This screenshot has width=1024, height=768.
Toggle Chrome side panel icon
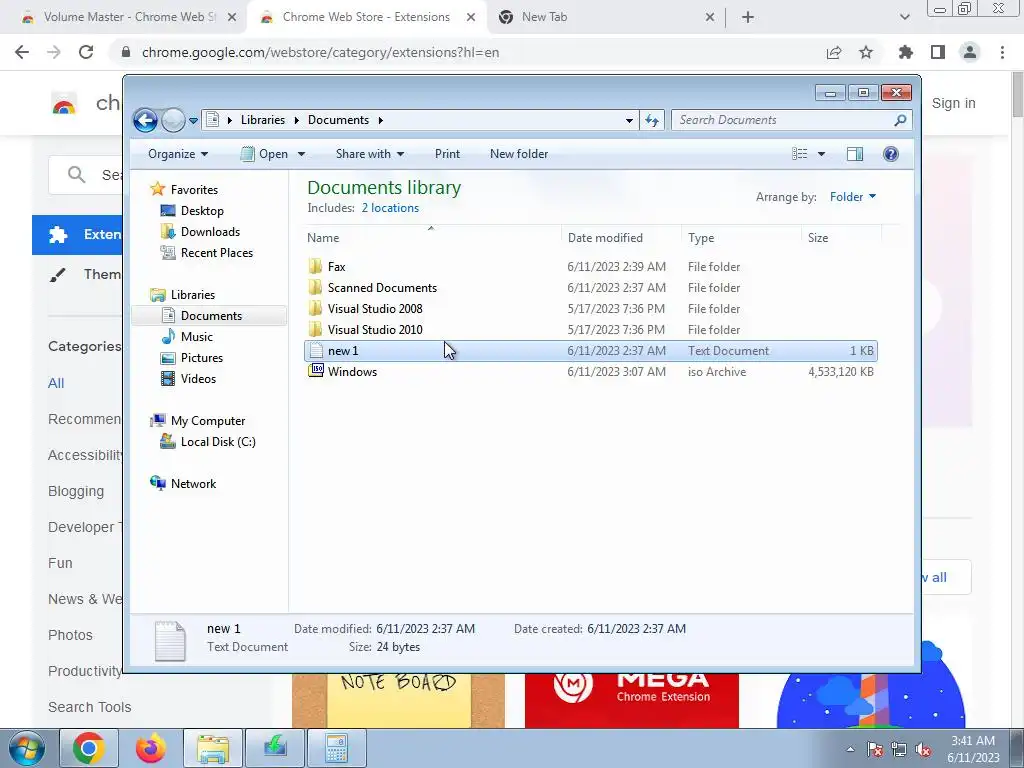coord(938,52)
